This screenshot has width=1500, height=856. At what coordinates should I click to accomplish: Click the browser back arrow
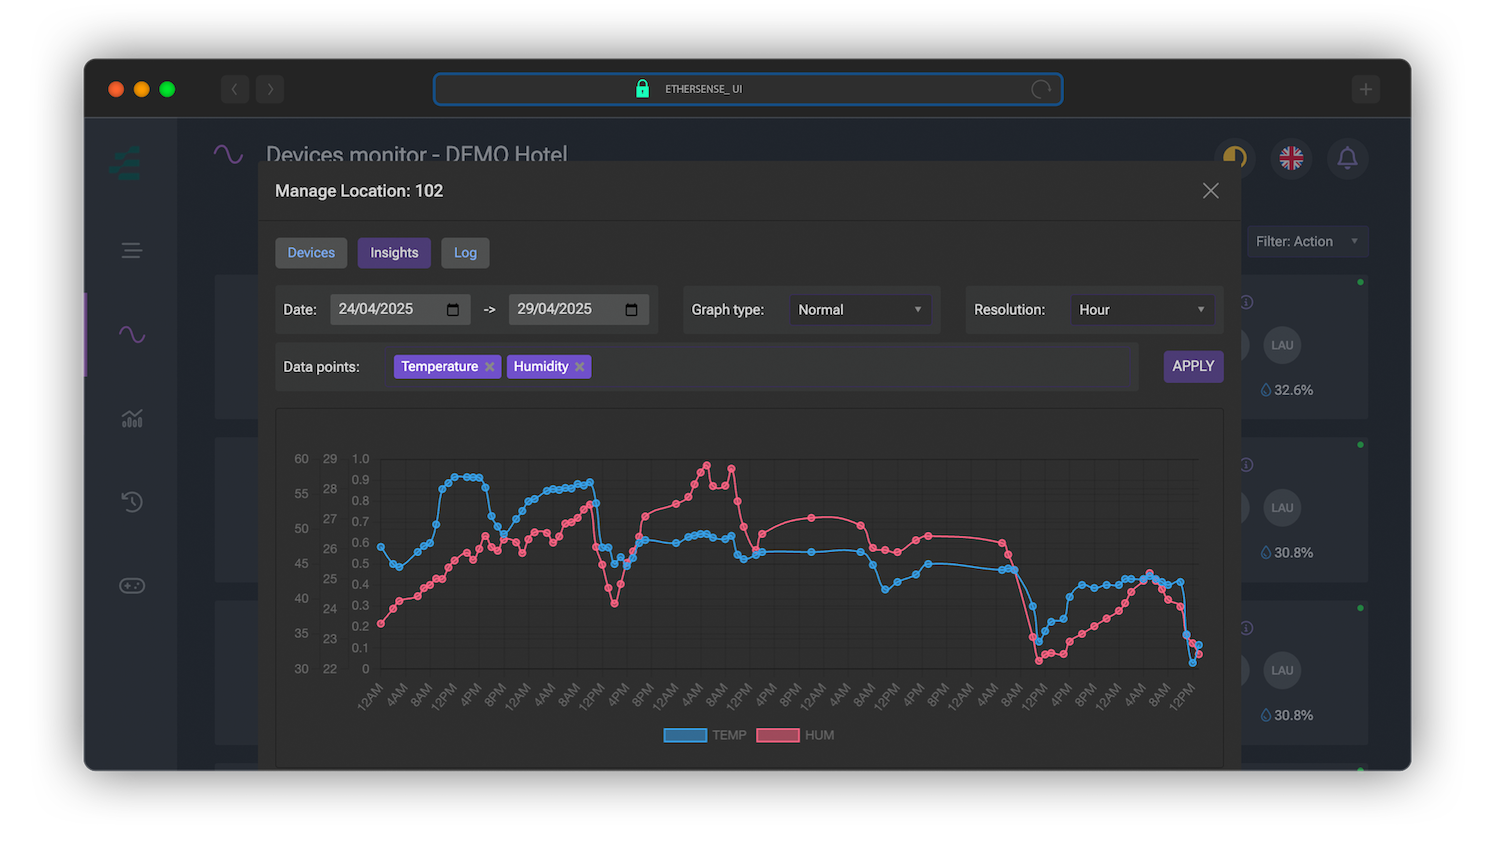point(235,89)
